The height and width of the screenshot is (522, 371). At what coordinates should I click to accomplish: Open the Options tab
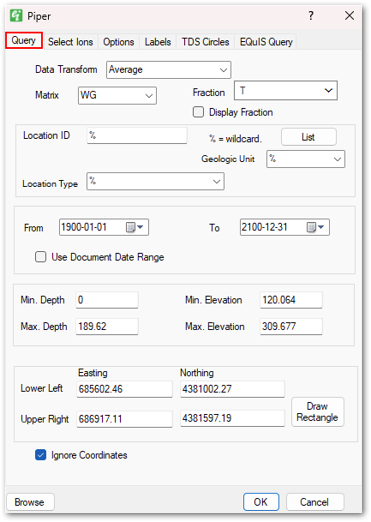118,42
